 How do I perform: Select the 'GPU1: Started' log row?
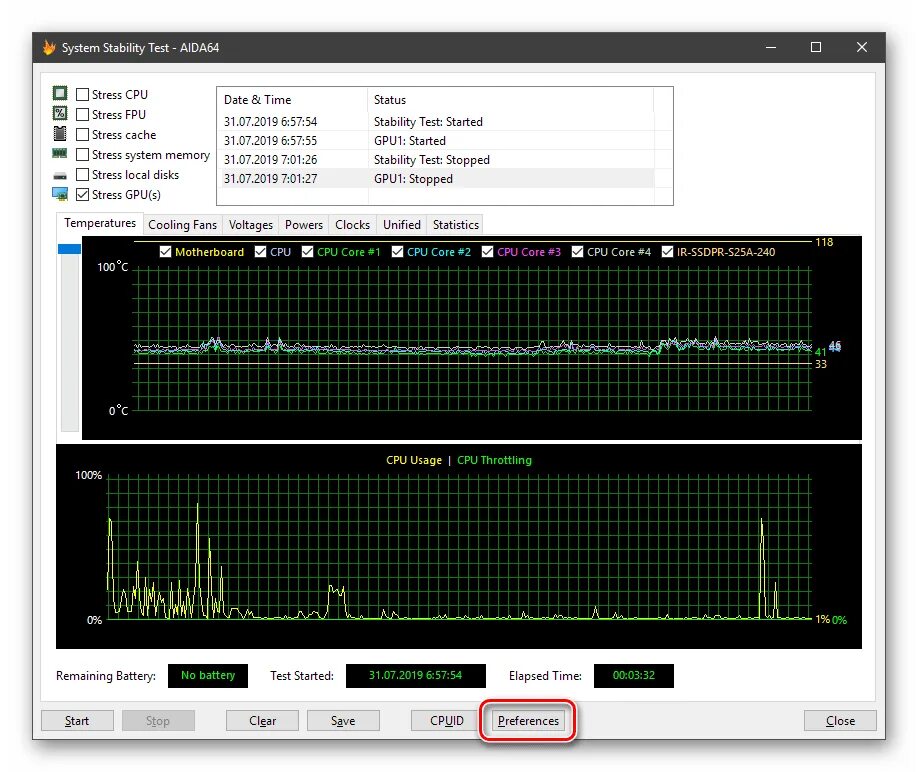(x=436, y=140)
